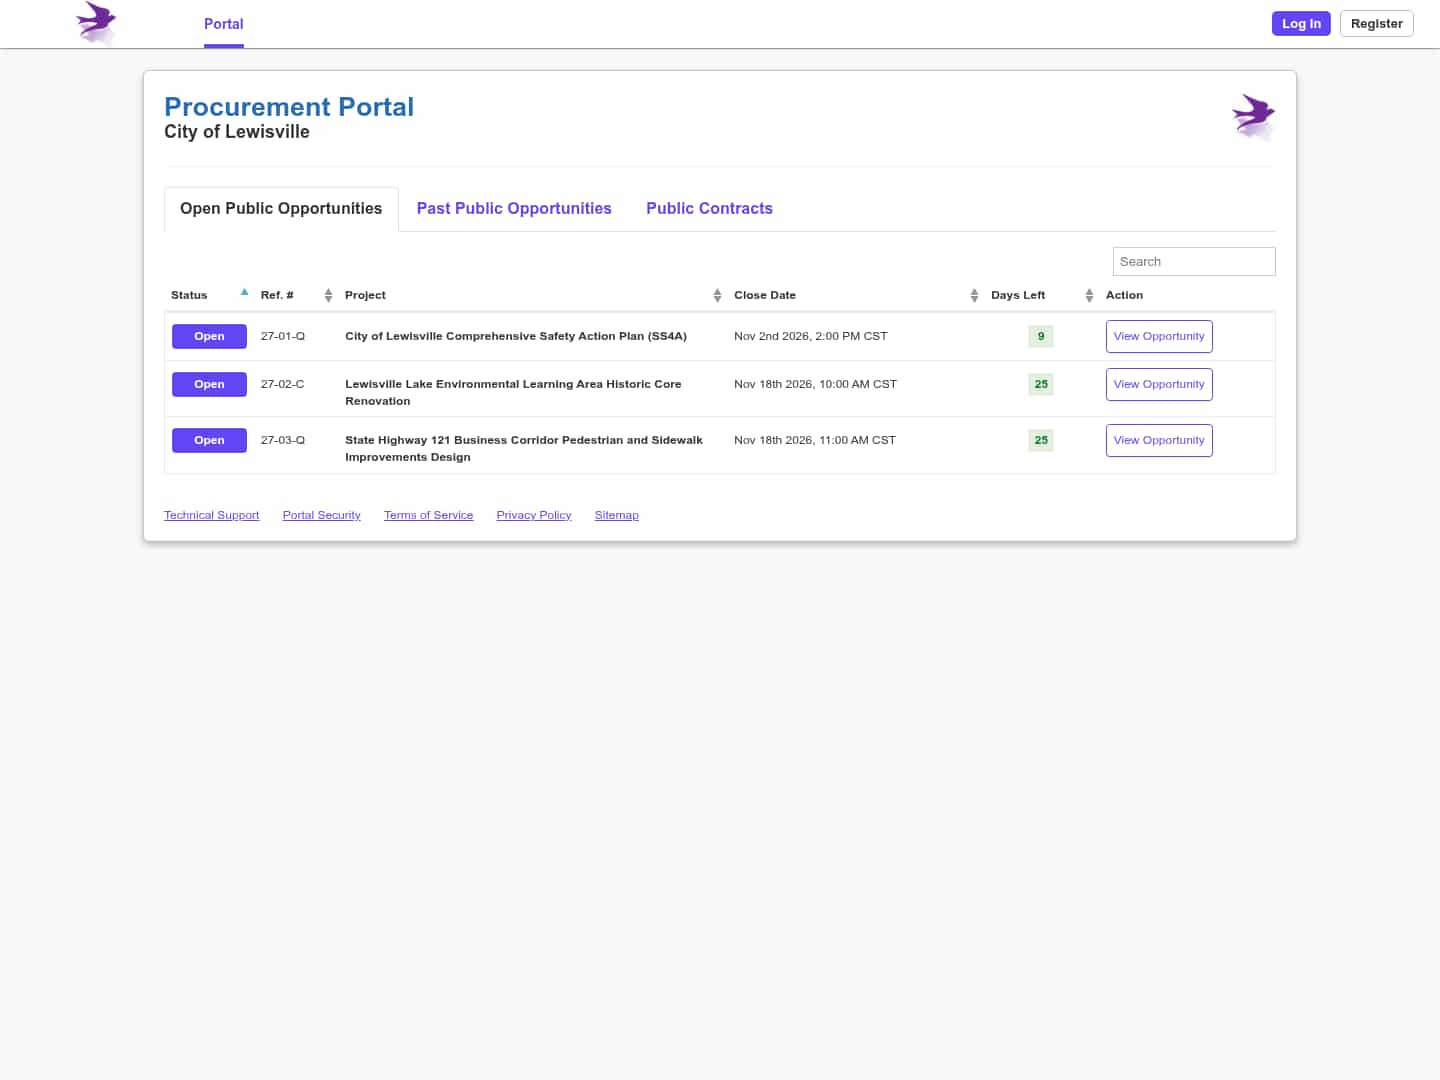Viewport: 1440px width, 1080px height.
Task: Switch to Past Public Opportunities tab
Action: click(x=514, y=209)
